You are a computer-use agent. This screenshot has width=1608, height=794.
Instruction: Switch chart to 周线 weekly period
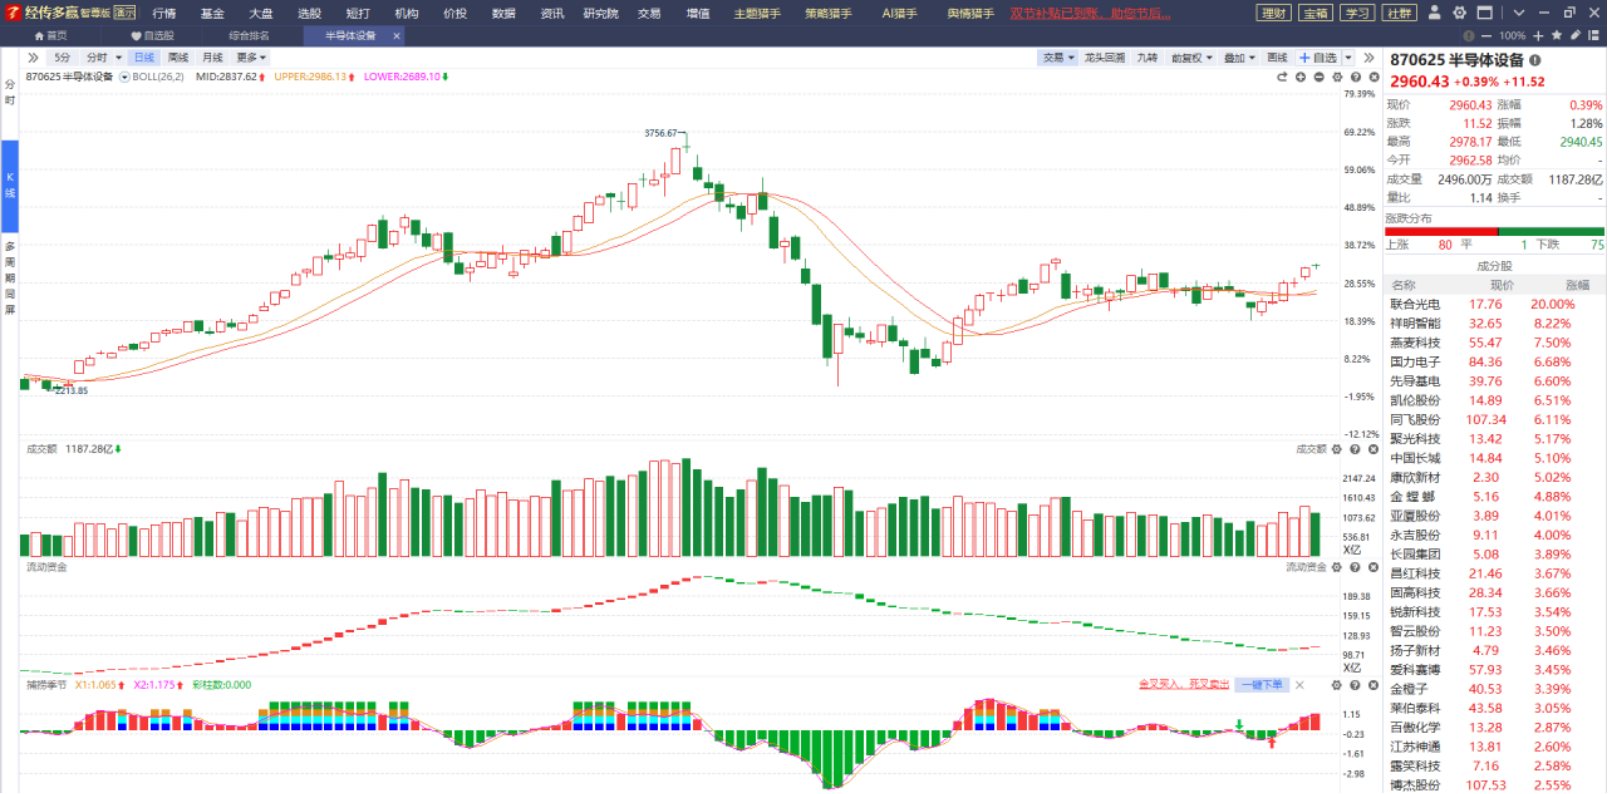[178, 58]
